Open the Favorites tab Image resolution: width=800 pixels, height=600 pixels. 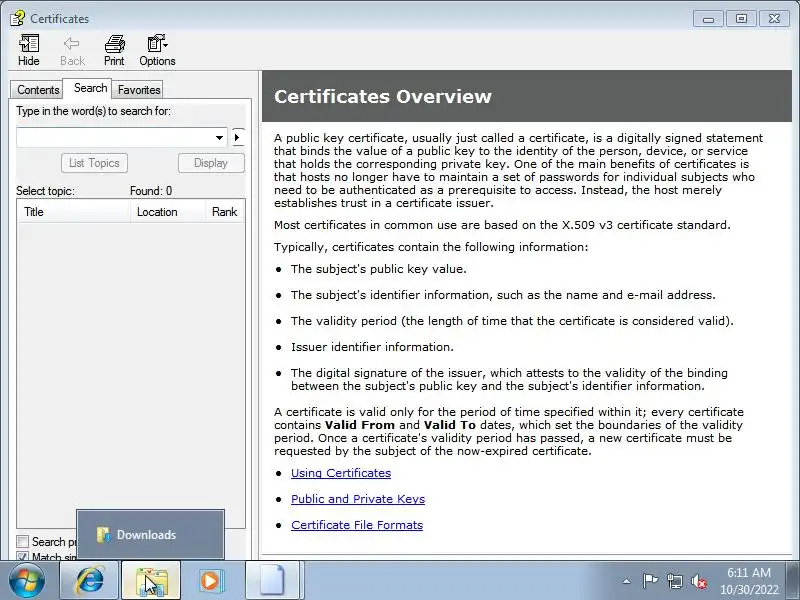[x=139, y=90]
